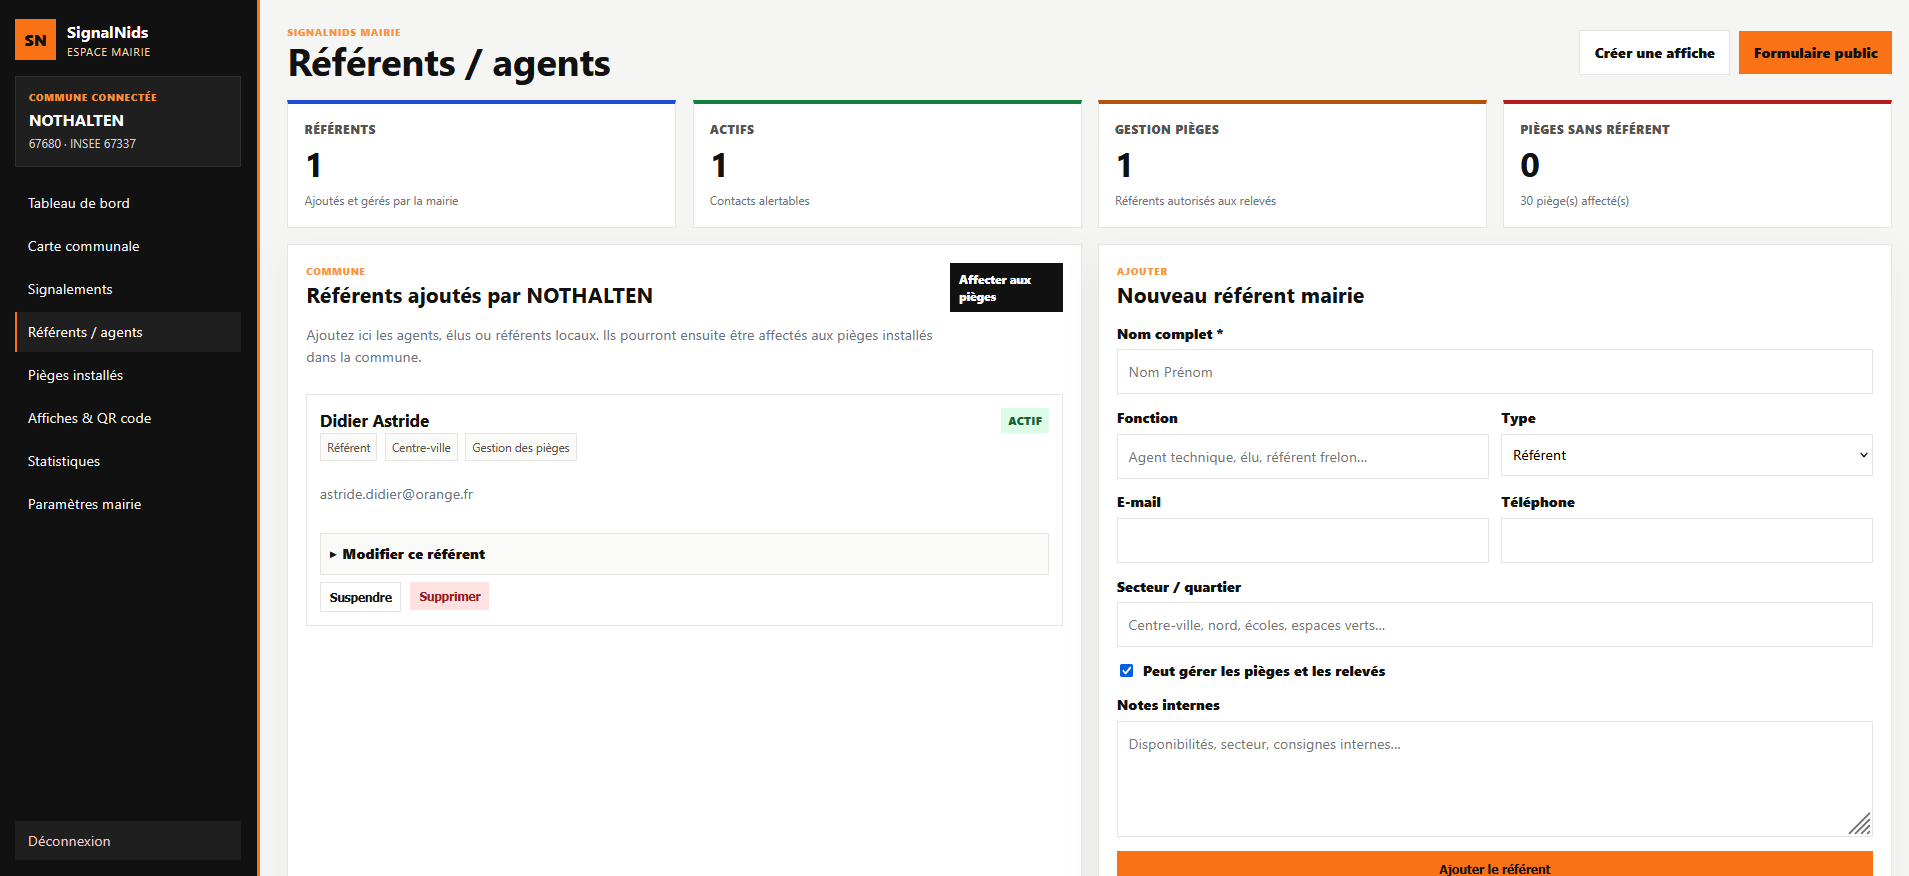1909x876 pixels.
Task: Focus the Nom complet input field
Action: click(x=1494, y=372)
